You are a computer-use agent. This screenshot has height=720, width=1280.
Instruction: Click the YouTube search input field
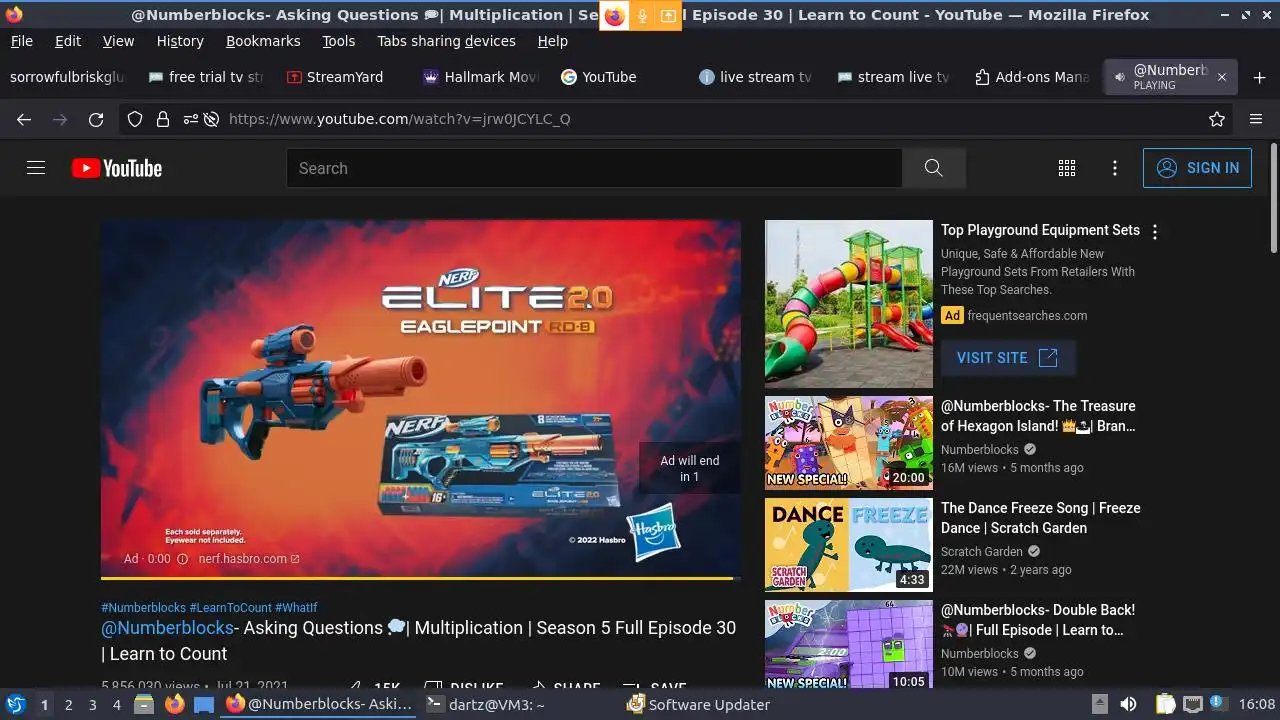click(594, 168)
